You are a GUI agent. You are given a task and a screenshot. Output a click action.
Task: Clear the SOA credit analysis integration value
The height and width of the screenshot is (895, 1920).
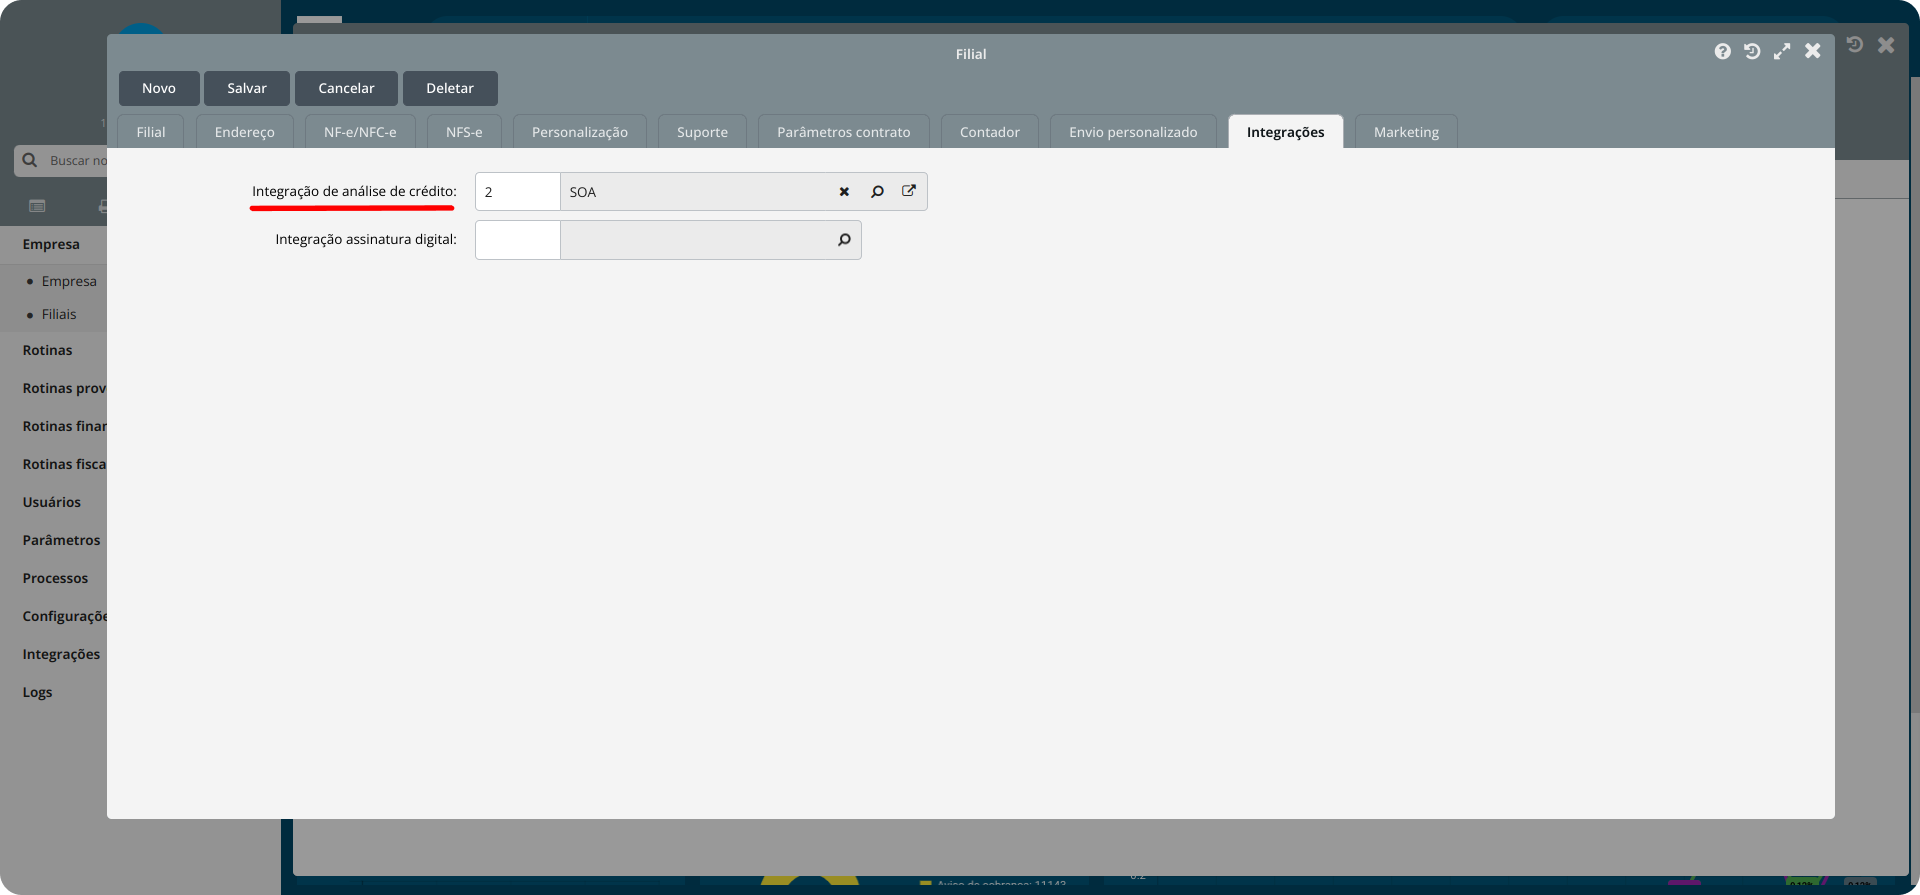844,192
